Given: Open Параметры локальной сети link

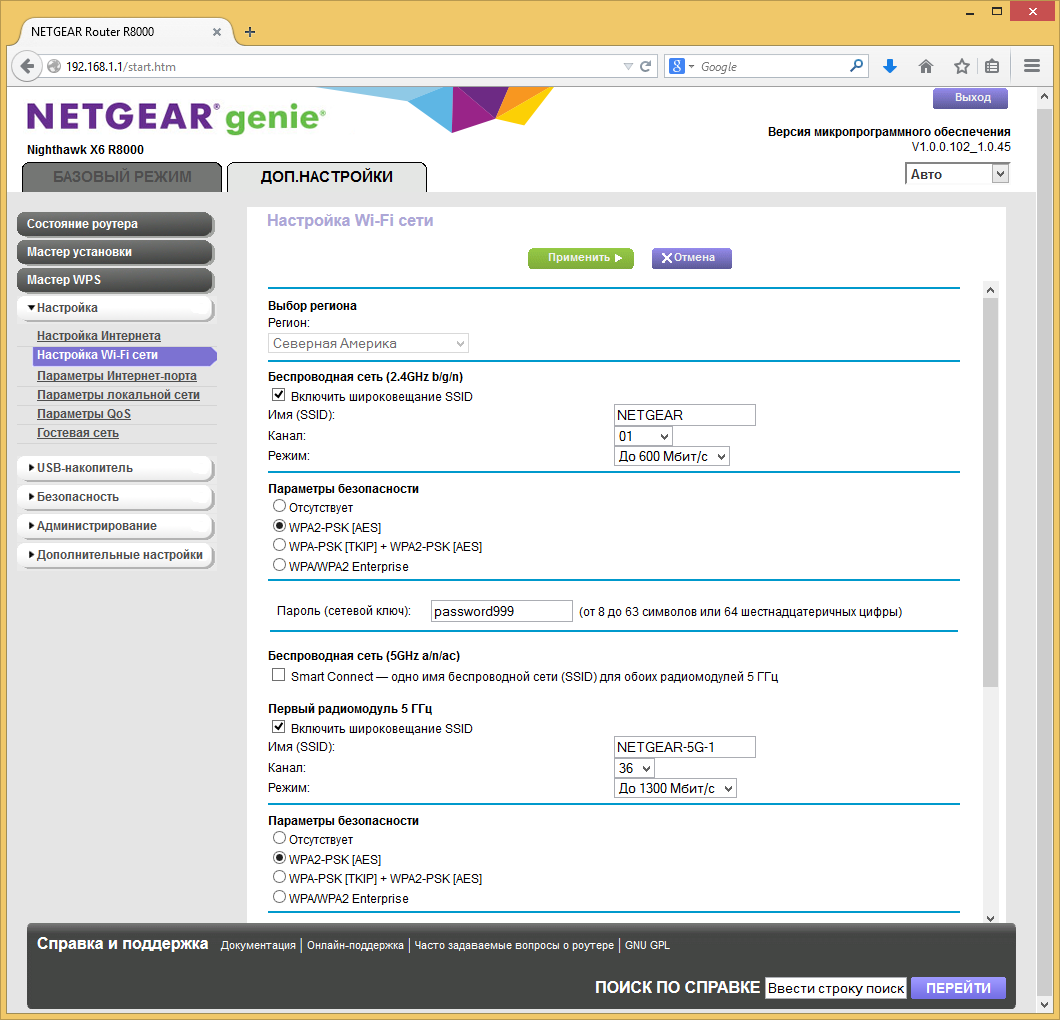Looking at the screenshot, I should click(118, 395).
